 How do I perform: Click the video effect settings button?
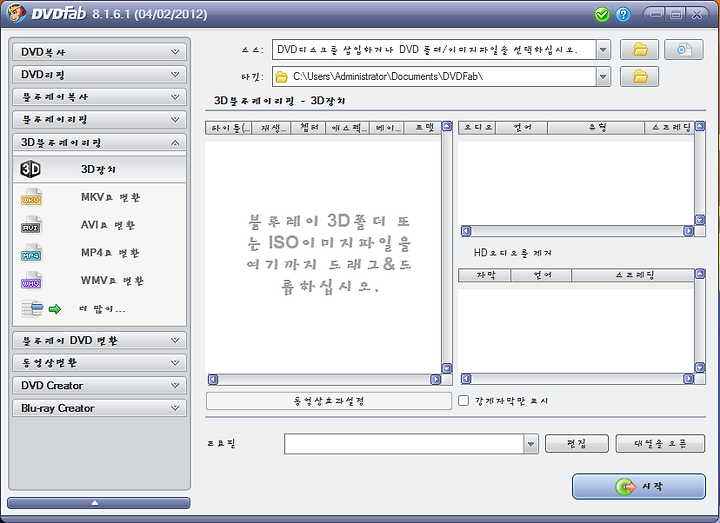[329, 401]
